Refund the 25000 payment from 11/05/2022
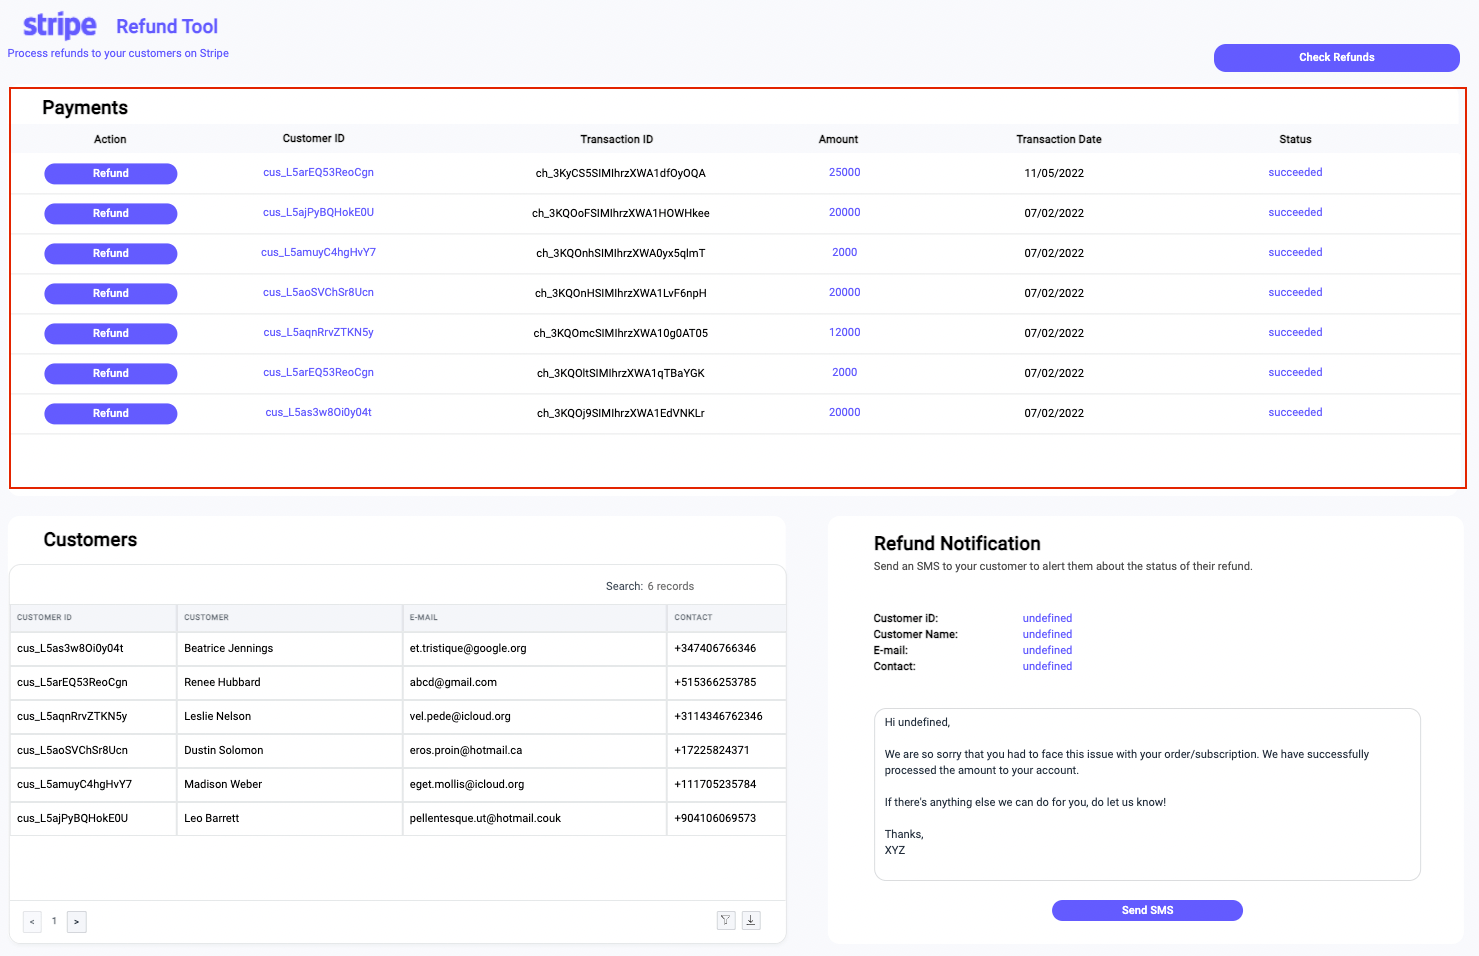The height and width of the screenshot is (956, 1479). coord(110,173)
